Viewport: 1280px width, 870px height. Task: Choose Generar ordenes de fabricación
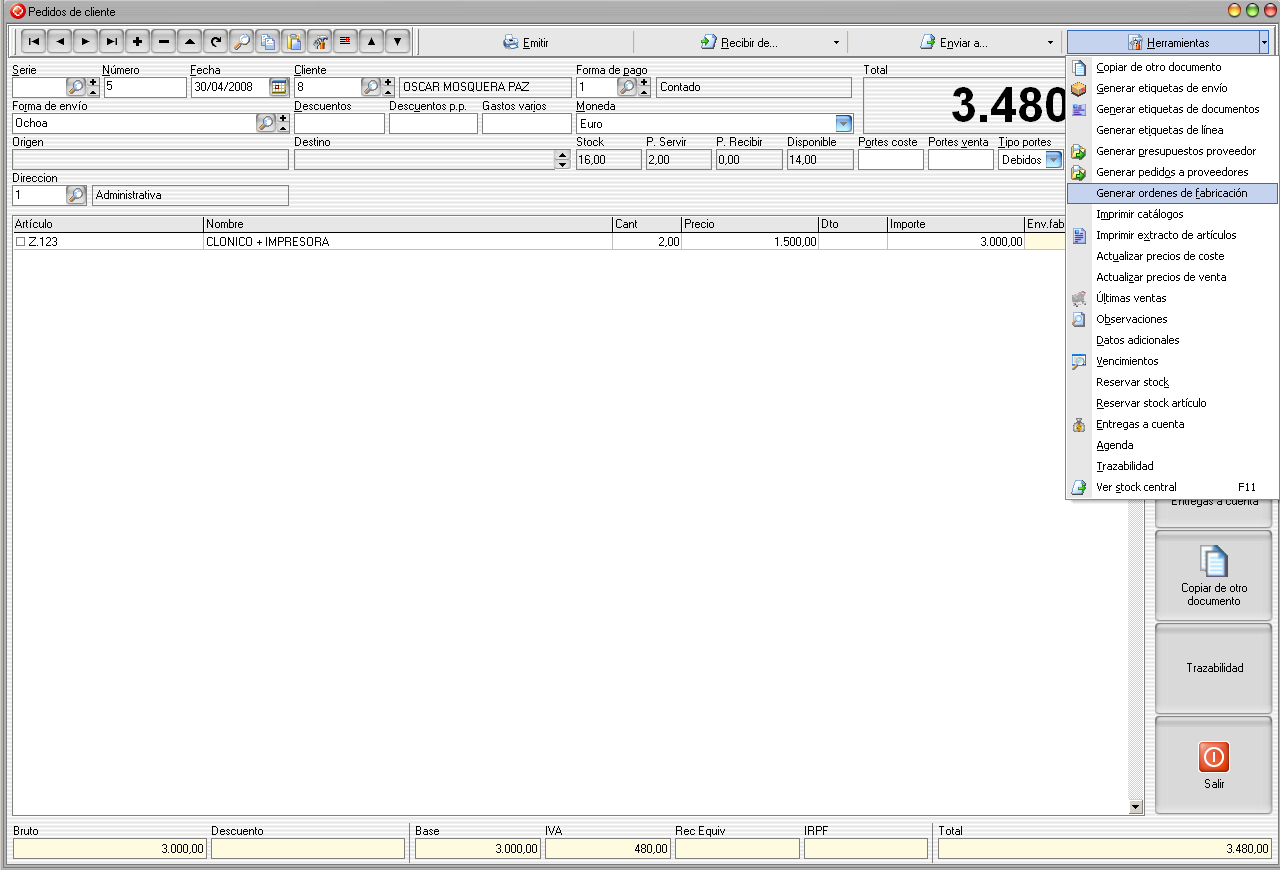pyautogui.click(x=1171, y=193)
